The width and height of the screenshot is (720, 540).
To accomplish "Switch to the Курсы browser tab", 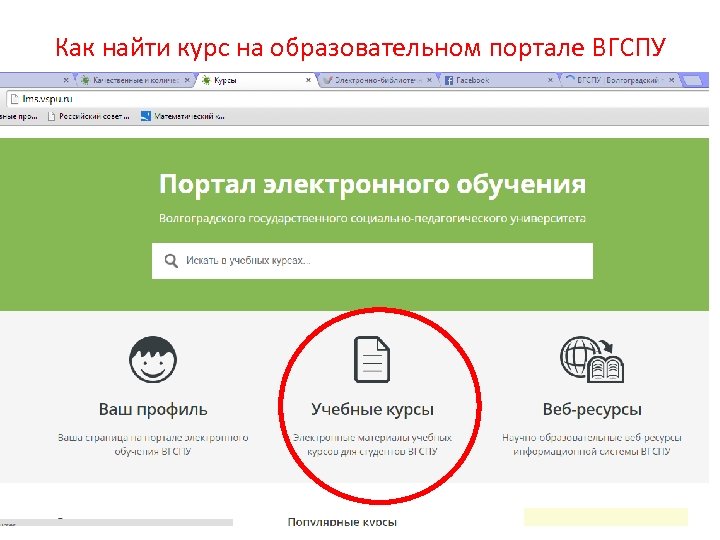I will (256, 80).
